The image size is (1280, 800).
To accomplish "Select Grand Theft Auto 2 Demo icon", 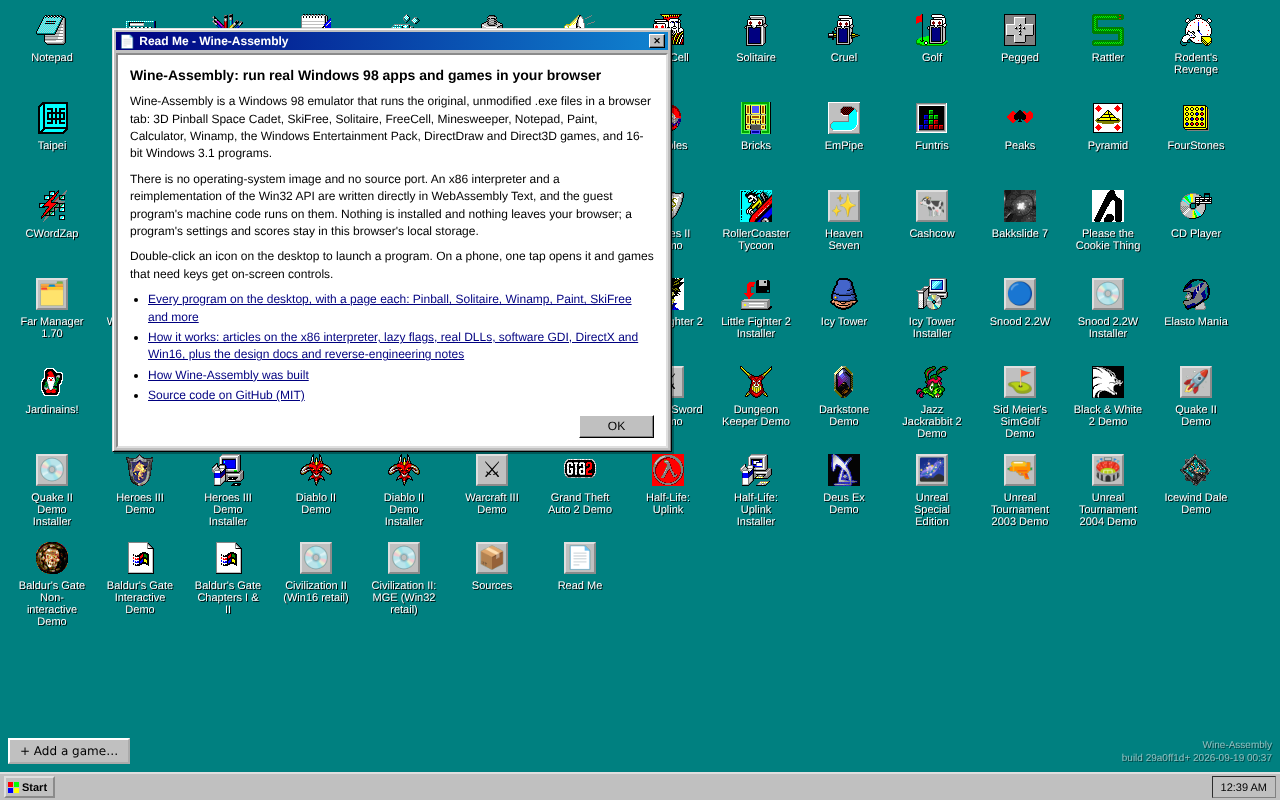I will [580, 470].
